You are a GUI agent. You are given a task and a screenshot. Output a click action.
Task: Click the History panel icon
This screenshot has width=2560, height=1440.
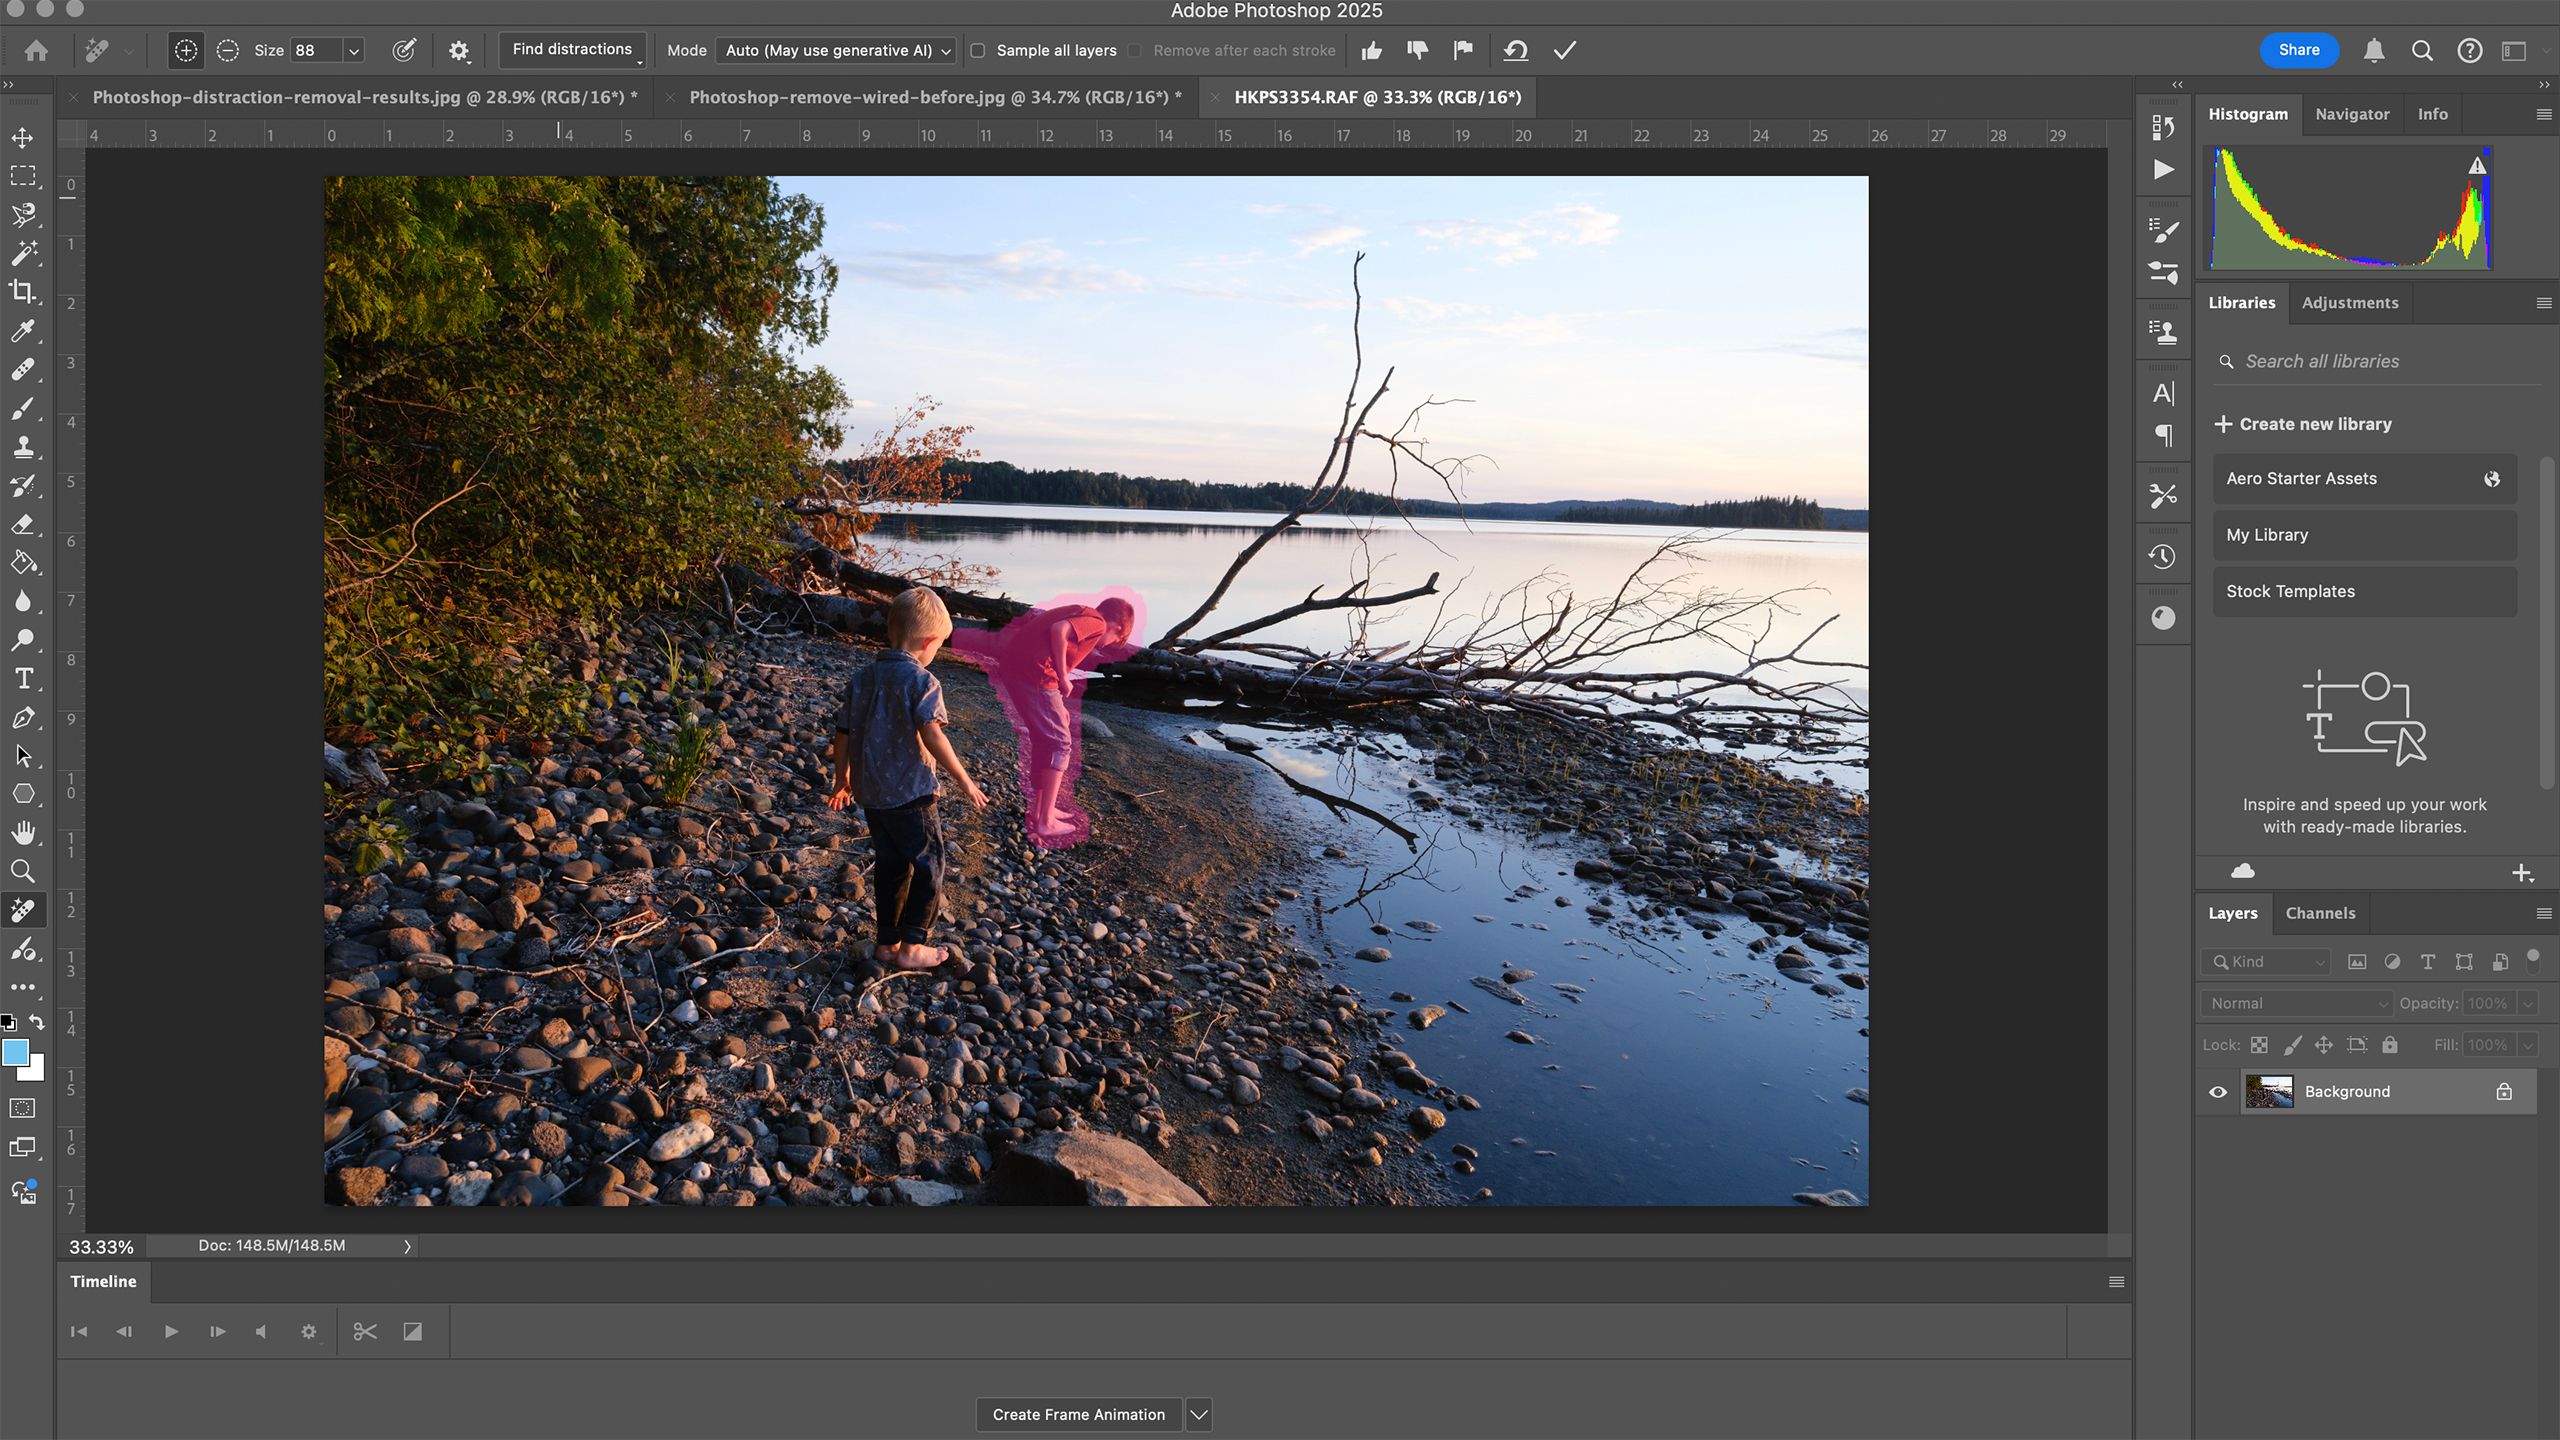[x=2163, y=556]
